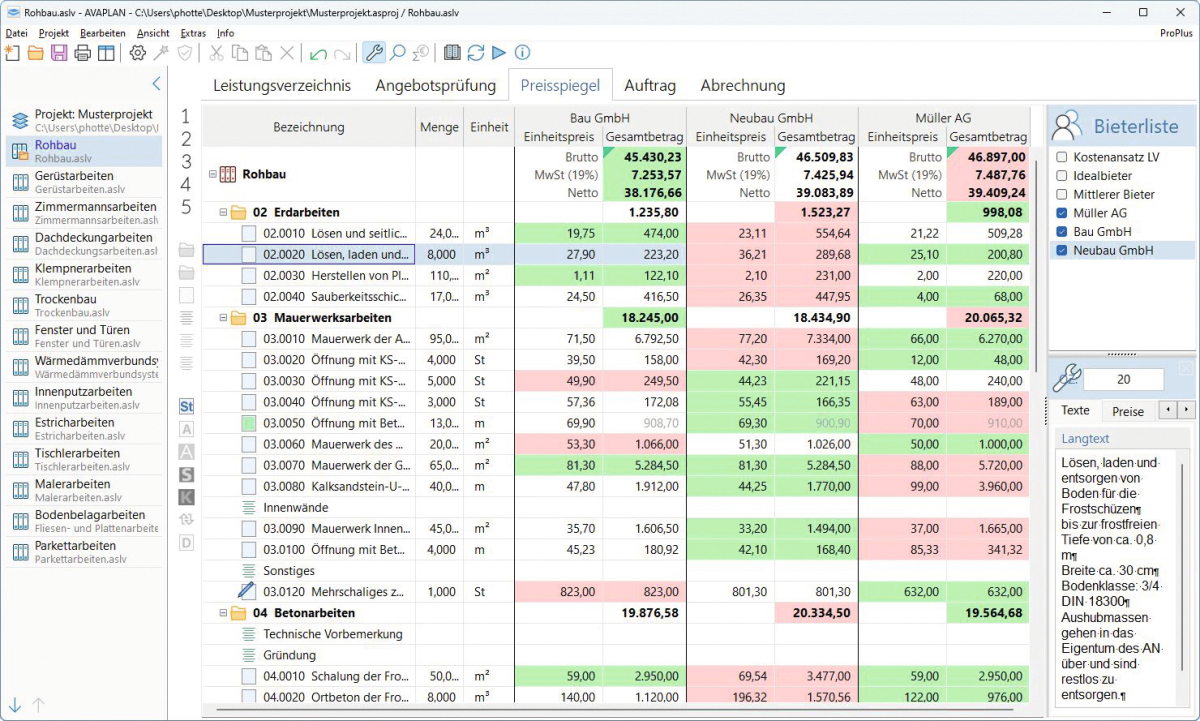Click the blue play arrow icon
The height and width of the screenshot is (721, 1200).
click(498, 53)
